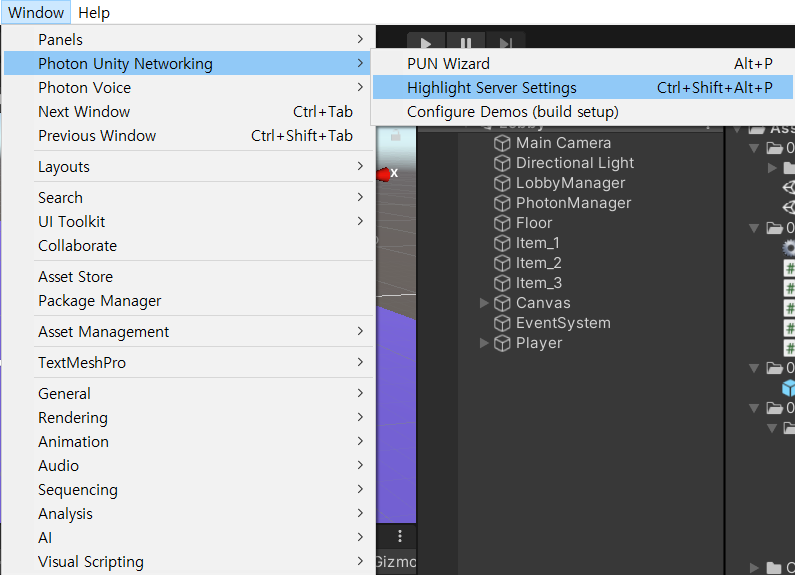Viewport: 795px width, 575px height.
Task: Select PhotonManager object in Hierarchy
Action: coord(573,203)
